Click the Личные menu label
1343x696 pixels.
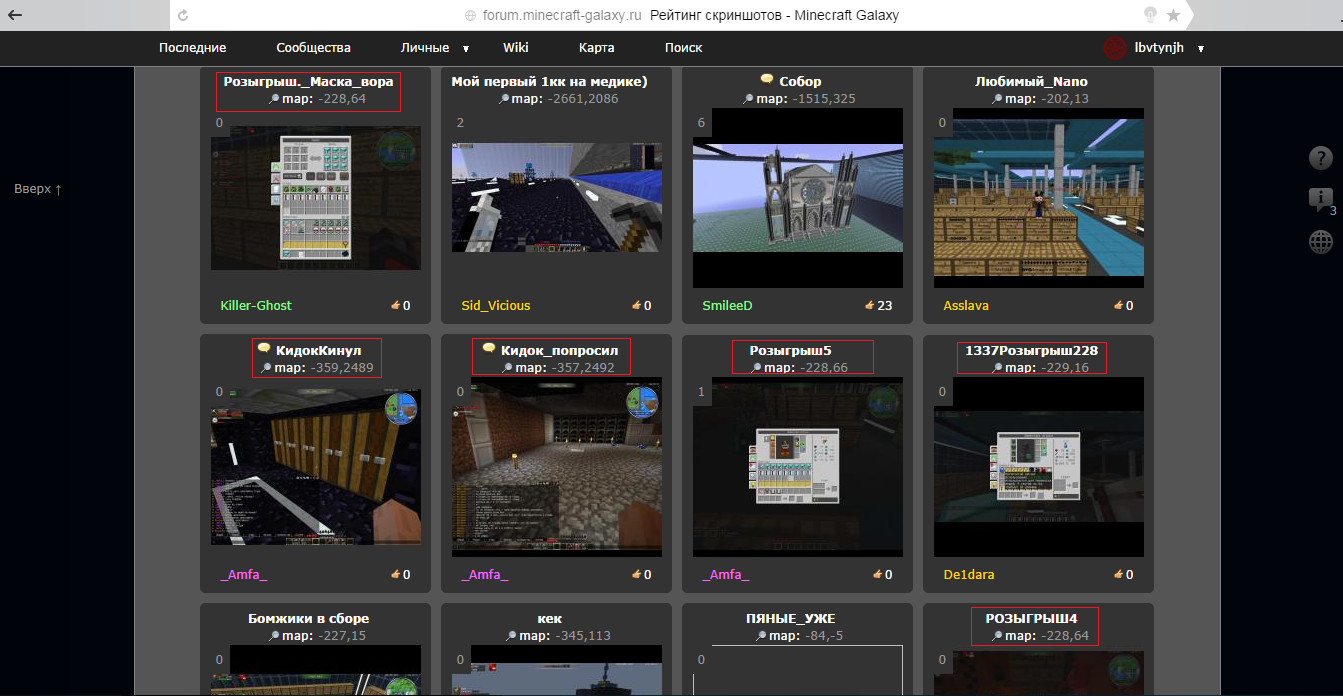[425, 48]
